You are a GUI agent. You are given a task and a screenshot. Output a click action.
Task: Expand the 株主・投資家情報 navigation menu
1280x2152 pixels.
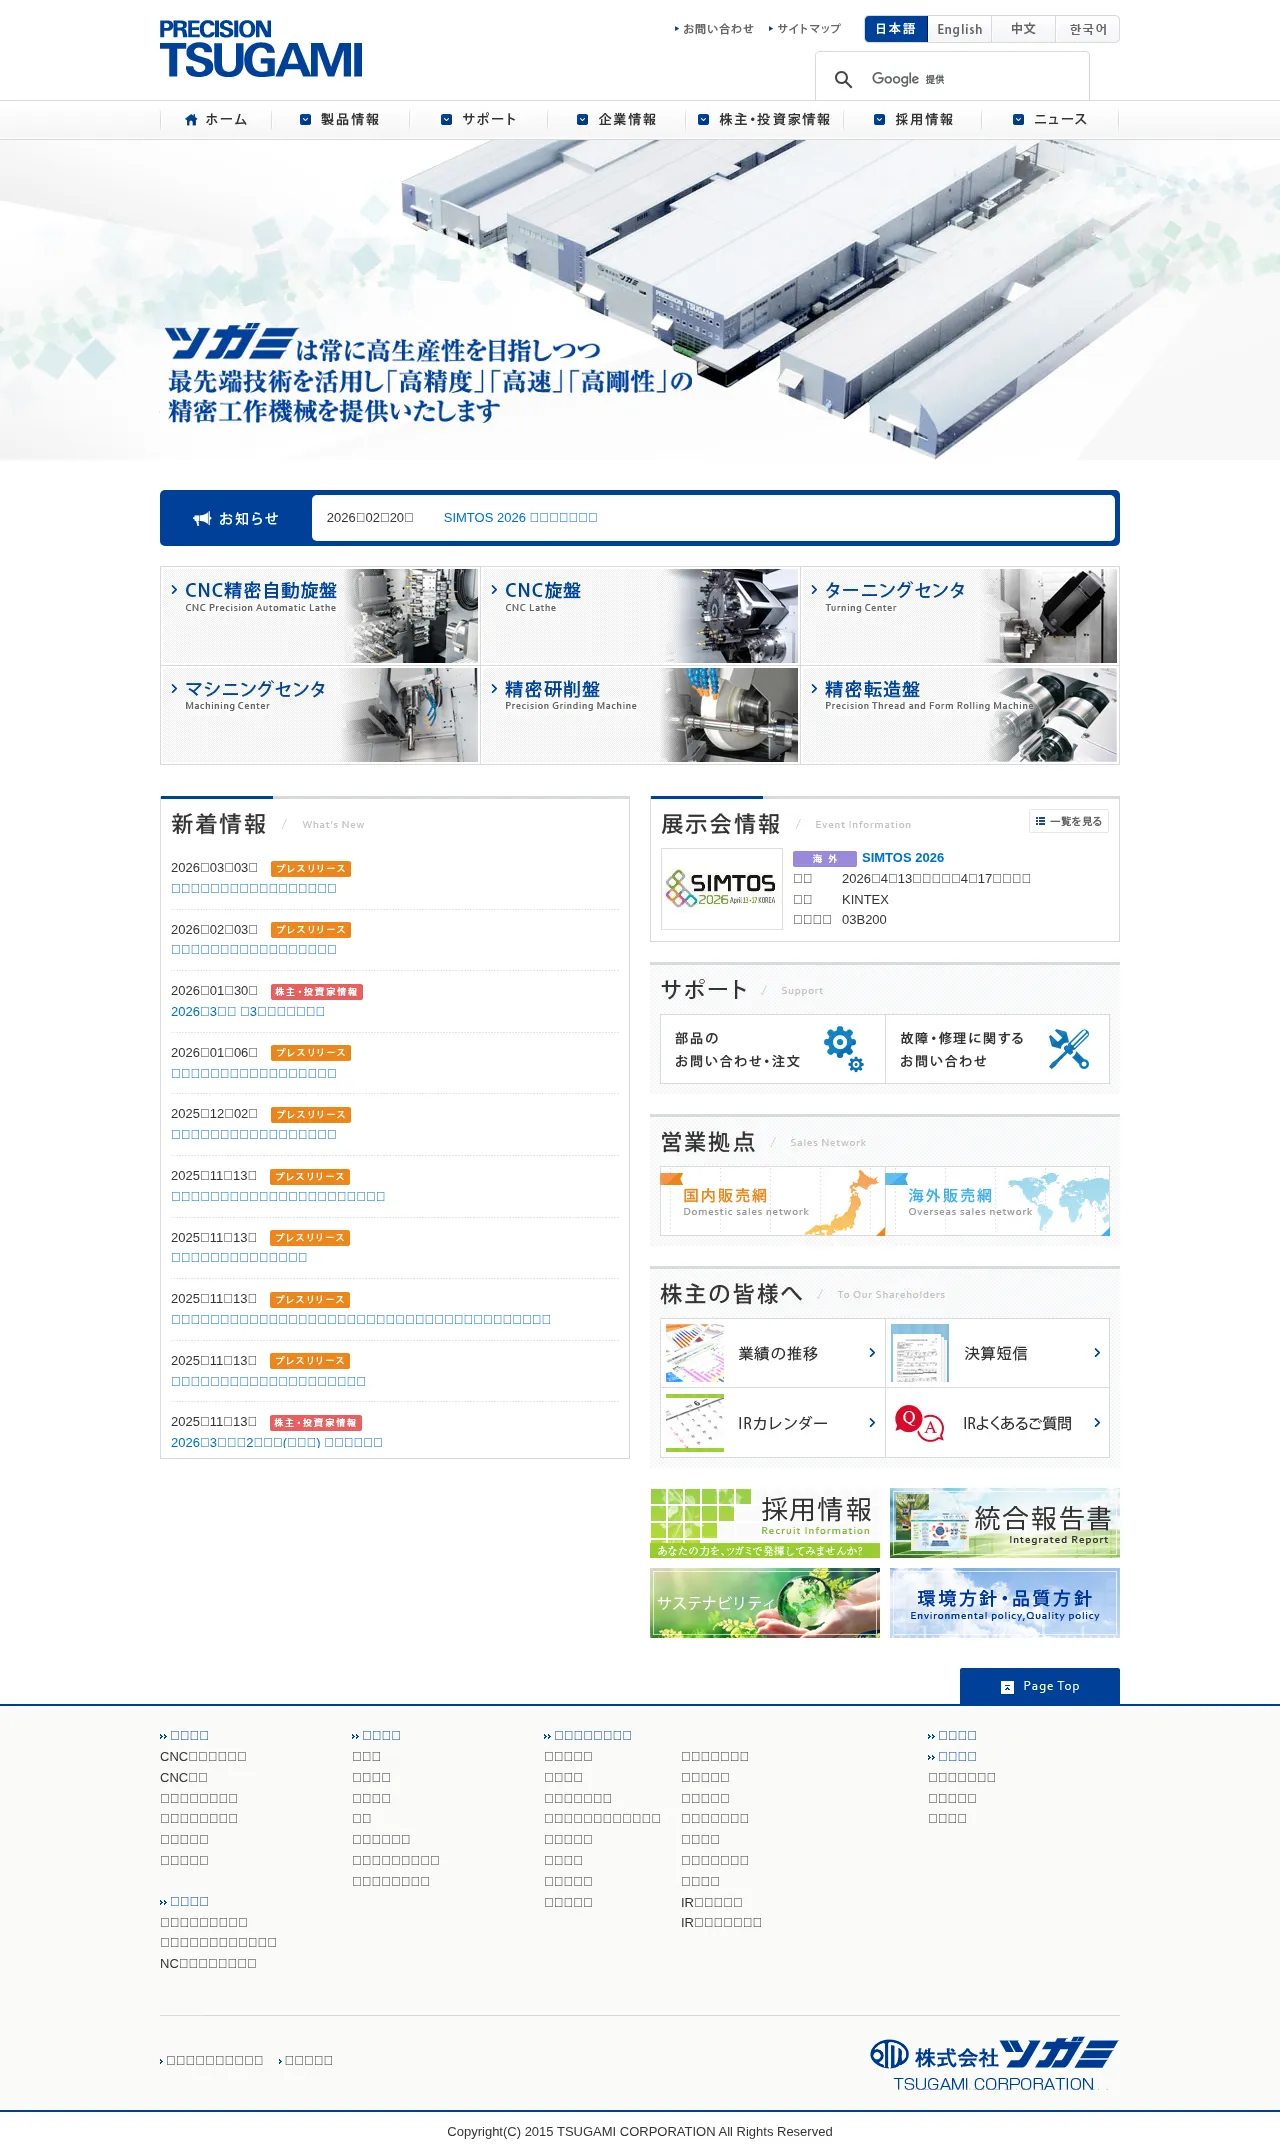click(765, 120)
